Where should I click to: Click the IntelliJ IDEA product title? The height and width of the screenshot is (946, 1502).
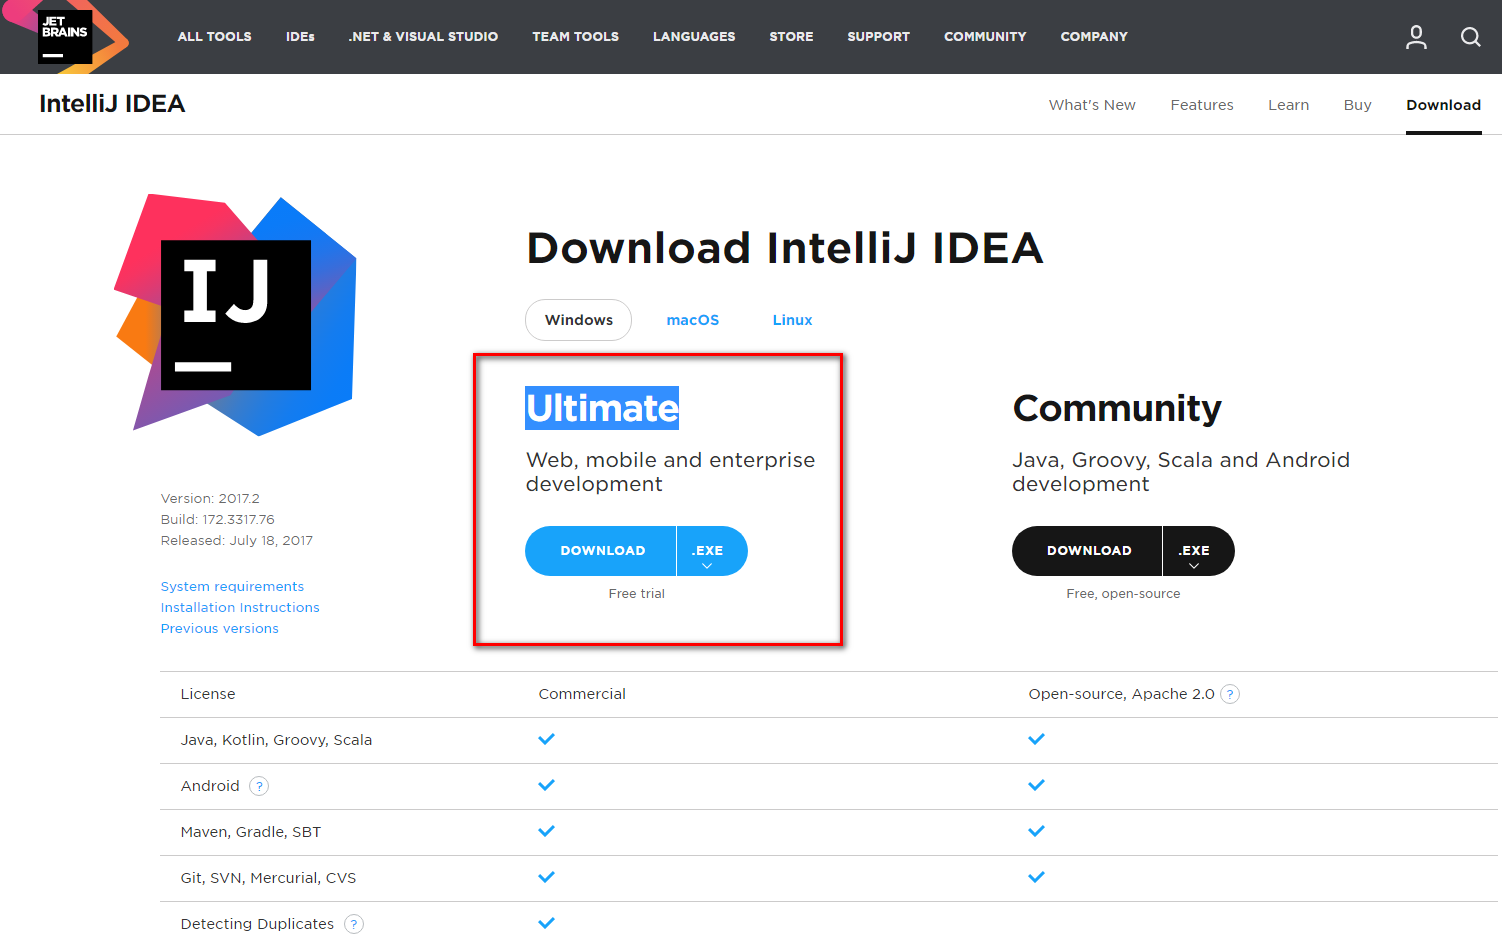112,104
